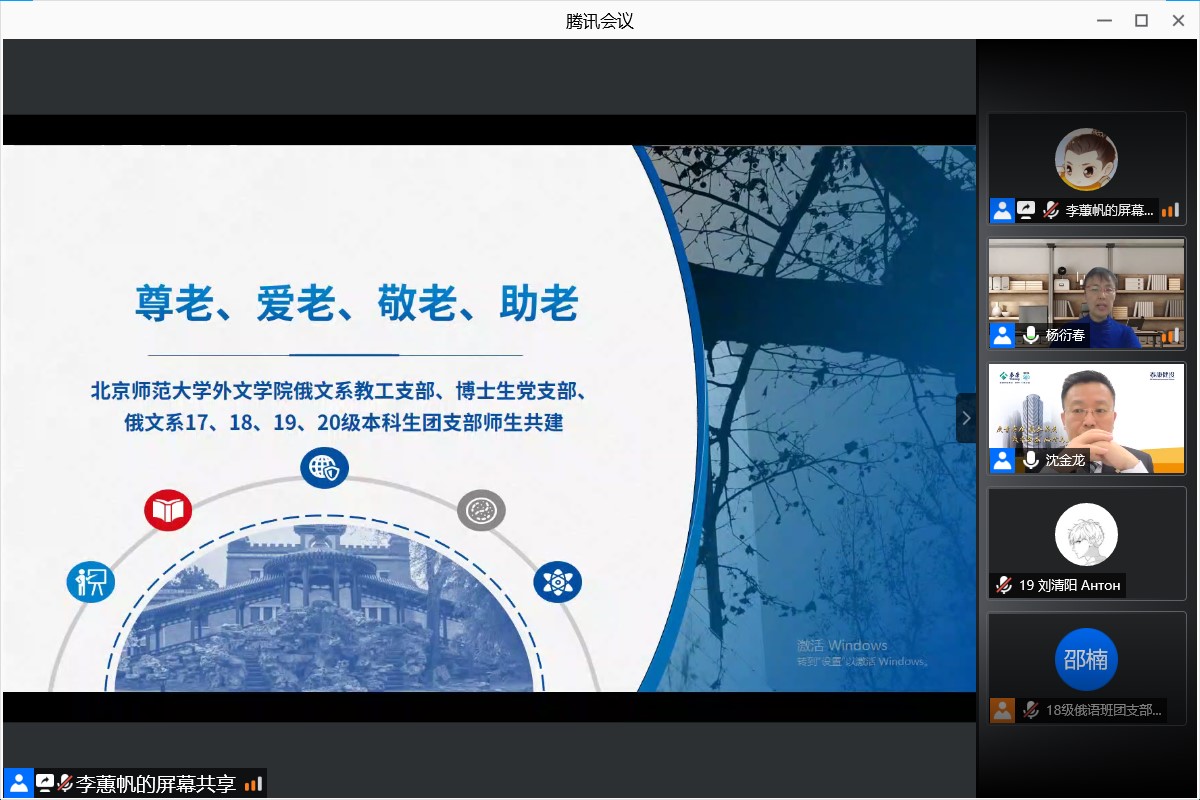Click muted mic icon beside 19 刘清阳 Антон
The width and height of the screenshot is (1200, 800).
[x=1003, y=585]
